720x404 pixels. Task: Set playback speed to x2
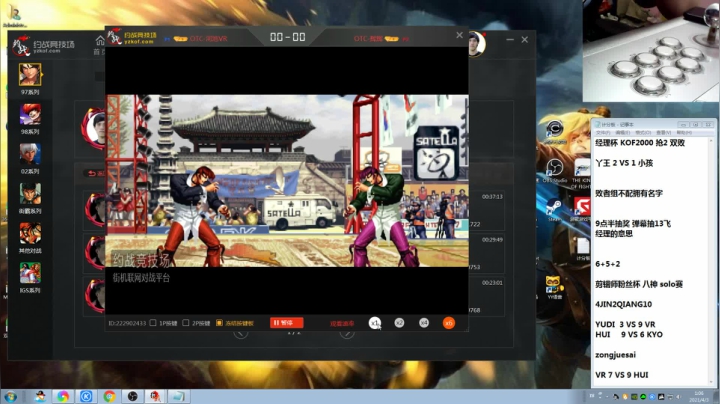coord(399,323)
